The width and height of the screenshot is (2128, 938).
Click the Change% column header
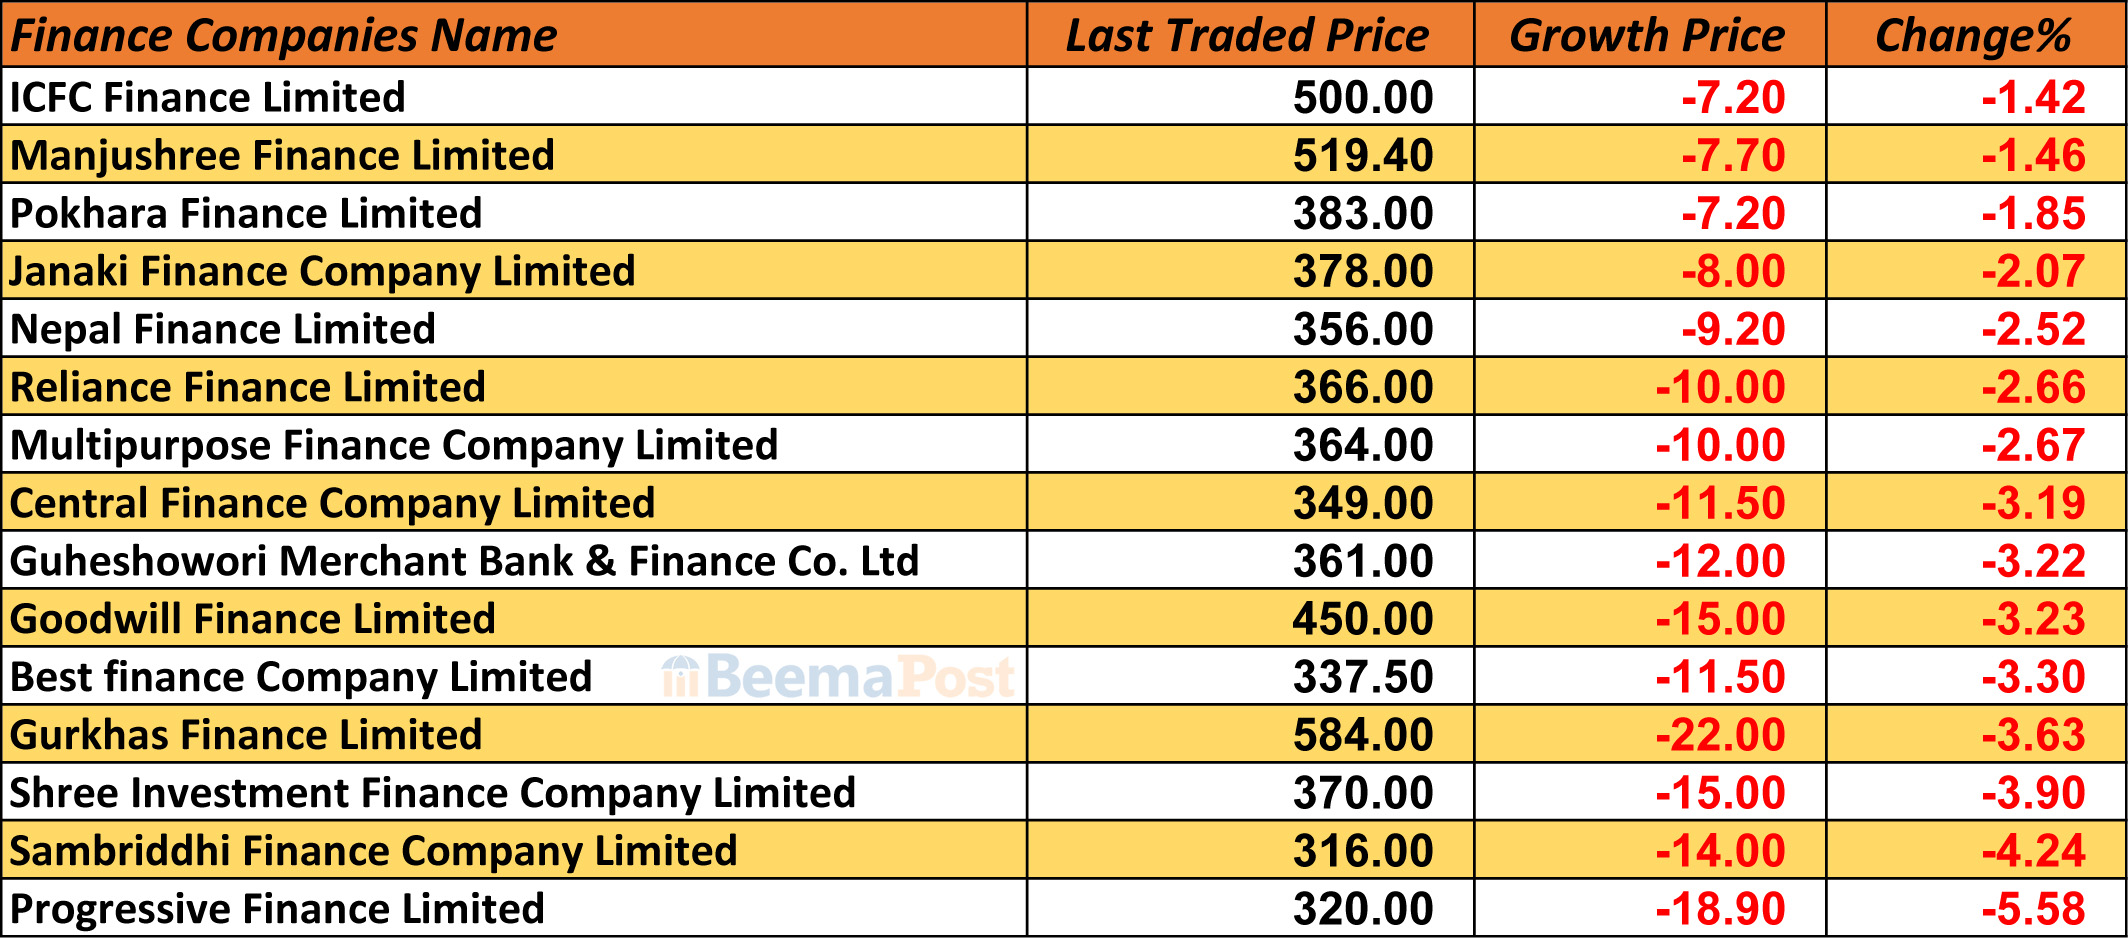click(x=1973, y=36)
